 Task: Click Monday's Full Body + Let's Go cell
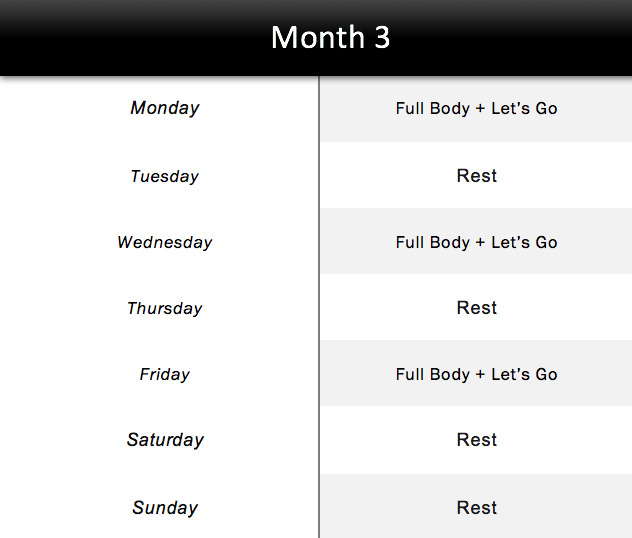(476, 108)
